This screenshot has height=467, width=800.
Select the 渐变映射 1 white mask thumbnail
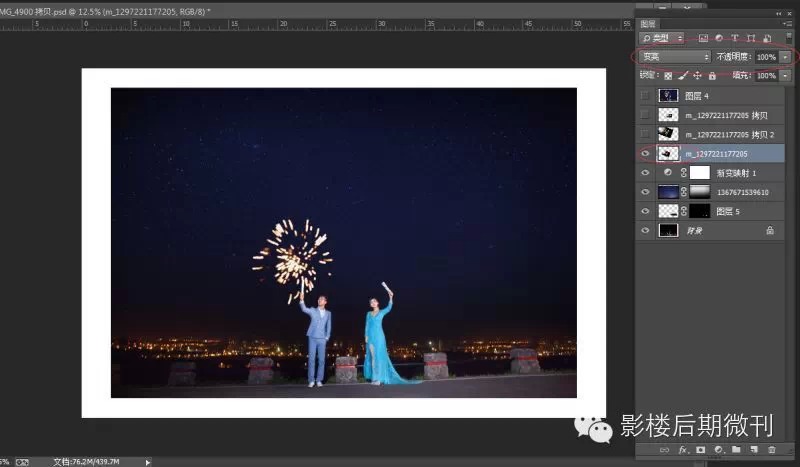pos(699,173)
